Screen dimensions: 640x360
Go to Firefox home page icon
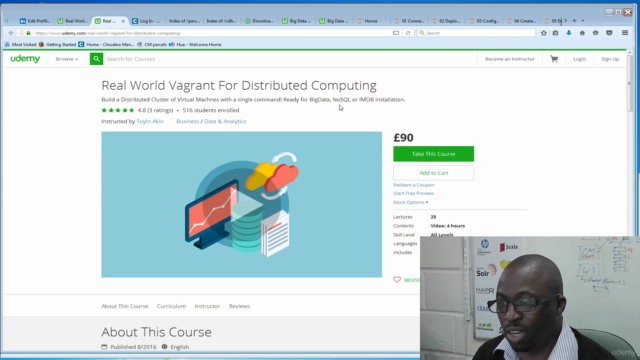[582, 33]
